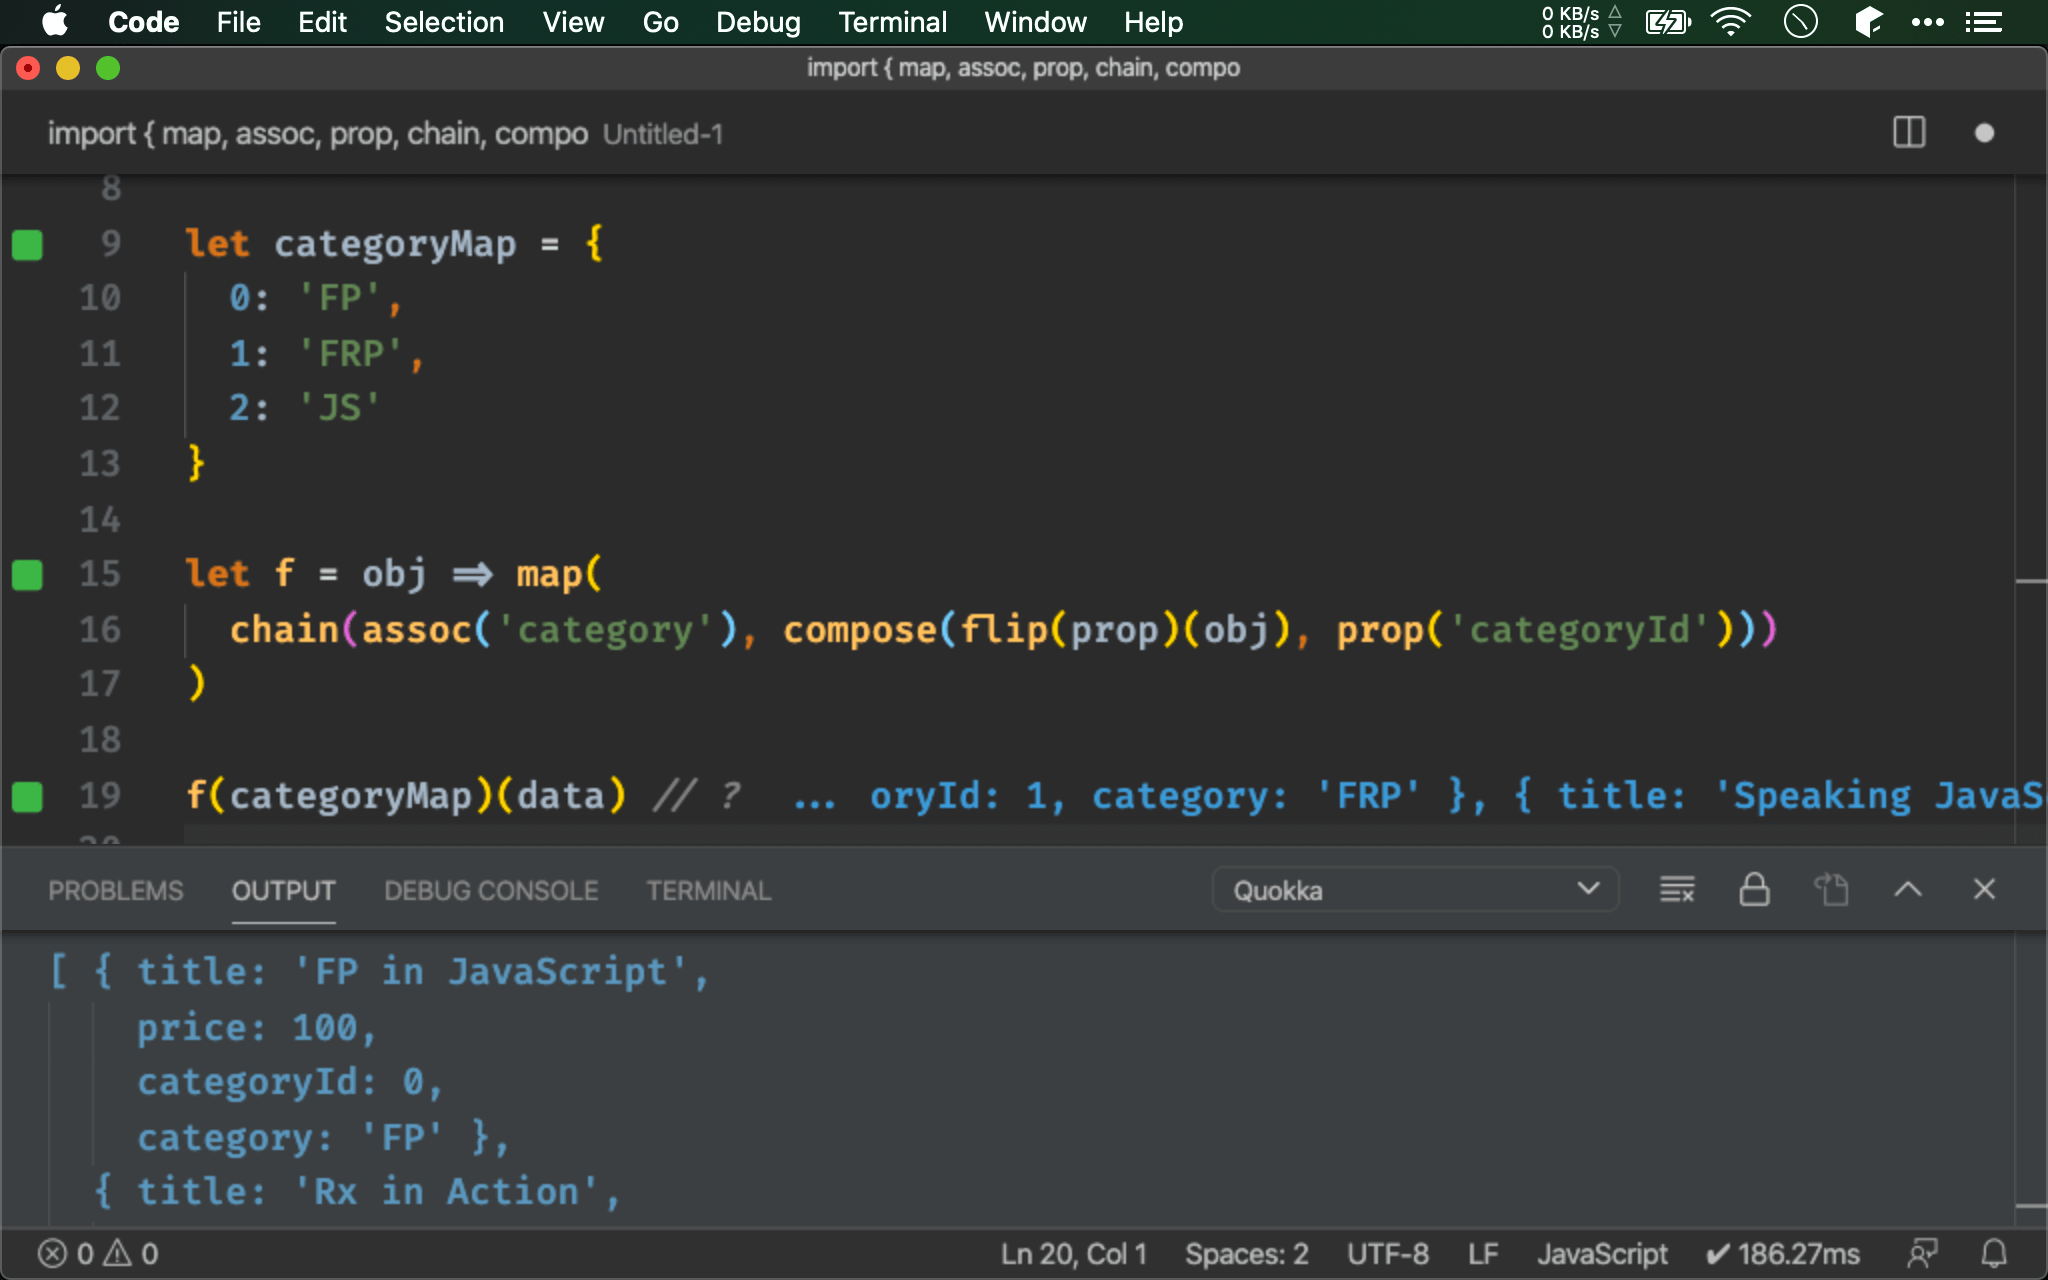The width and height of the screenshot is (2048, 1280).
Task: Close the bottom output panel
Action: [1984, 889]
